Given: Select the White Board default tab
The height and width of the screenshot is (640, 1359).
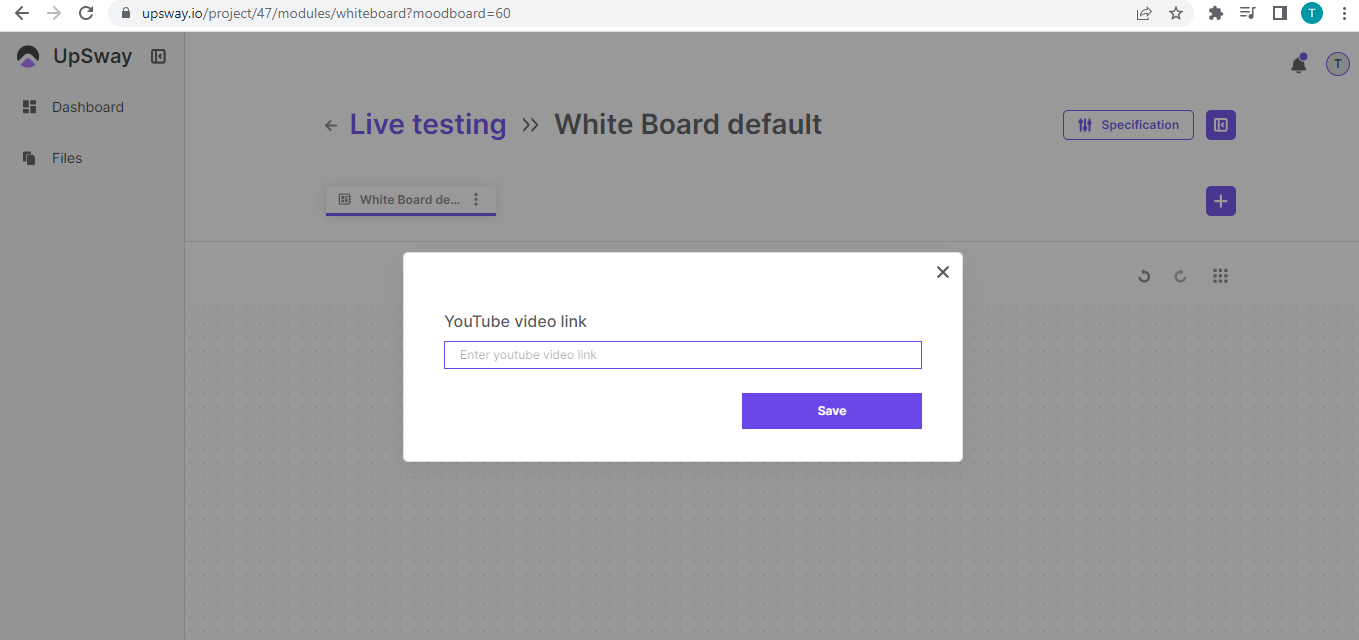Looking at the screenshot, I should tap(400, 200).
